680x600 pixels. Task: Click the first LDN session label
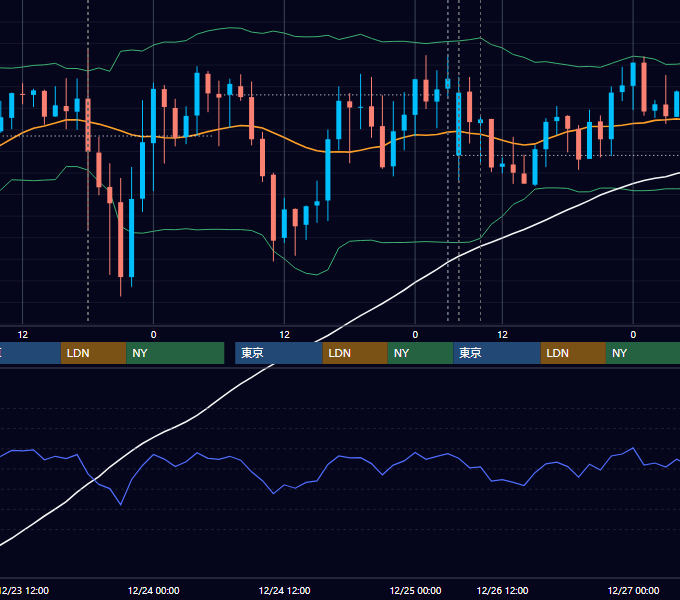tap(93, 353)
